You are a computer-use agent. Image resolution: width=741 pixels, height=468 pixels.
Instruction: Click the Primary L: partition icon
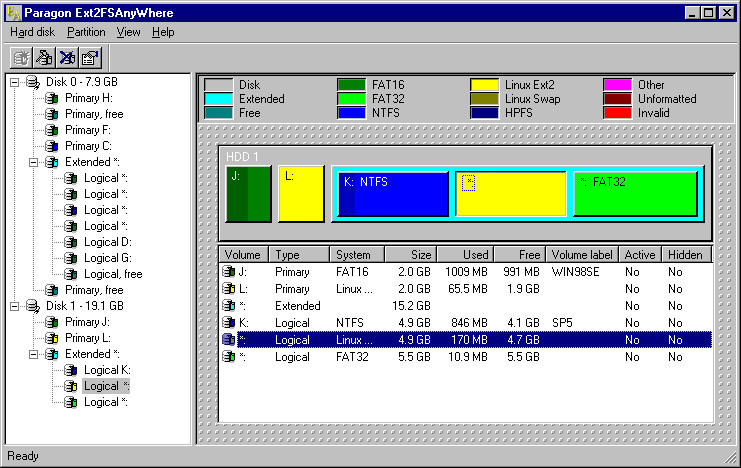pos(52,338)
